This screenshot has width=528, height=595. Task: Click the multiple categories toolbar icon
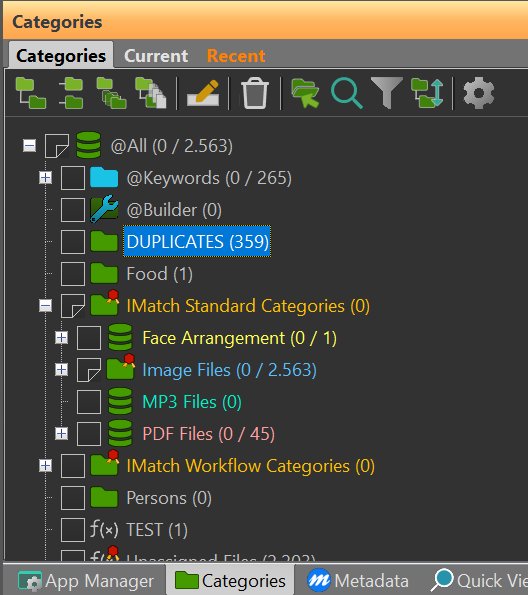point(111,93)
